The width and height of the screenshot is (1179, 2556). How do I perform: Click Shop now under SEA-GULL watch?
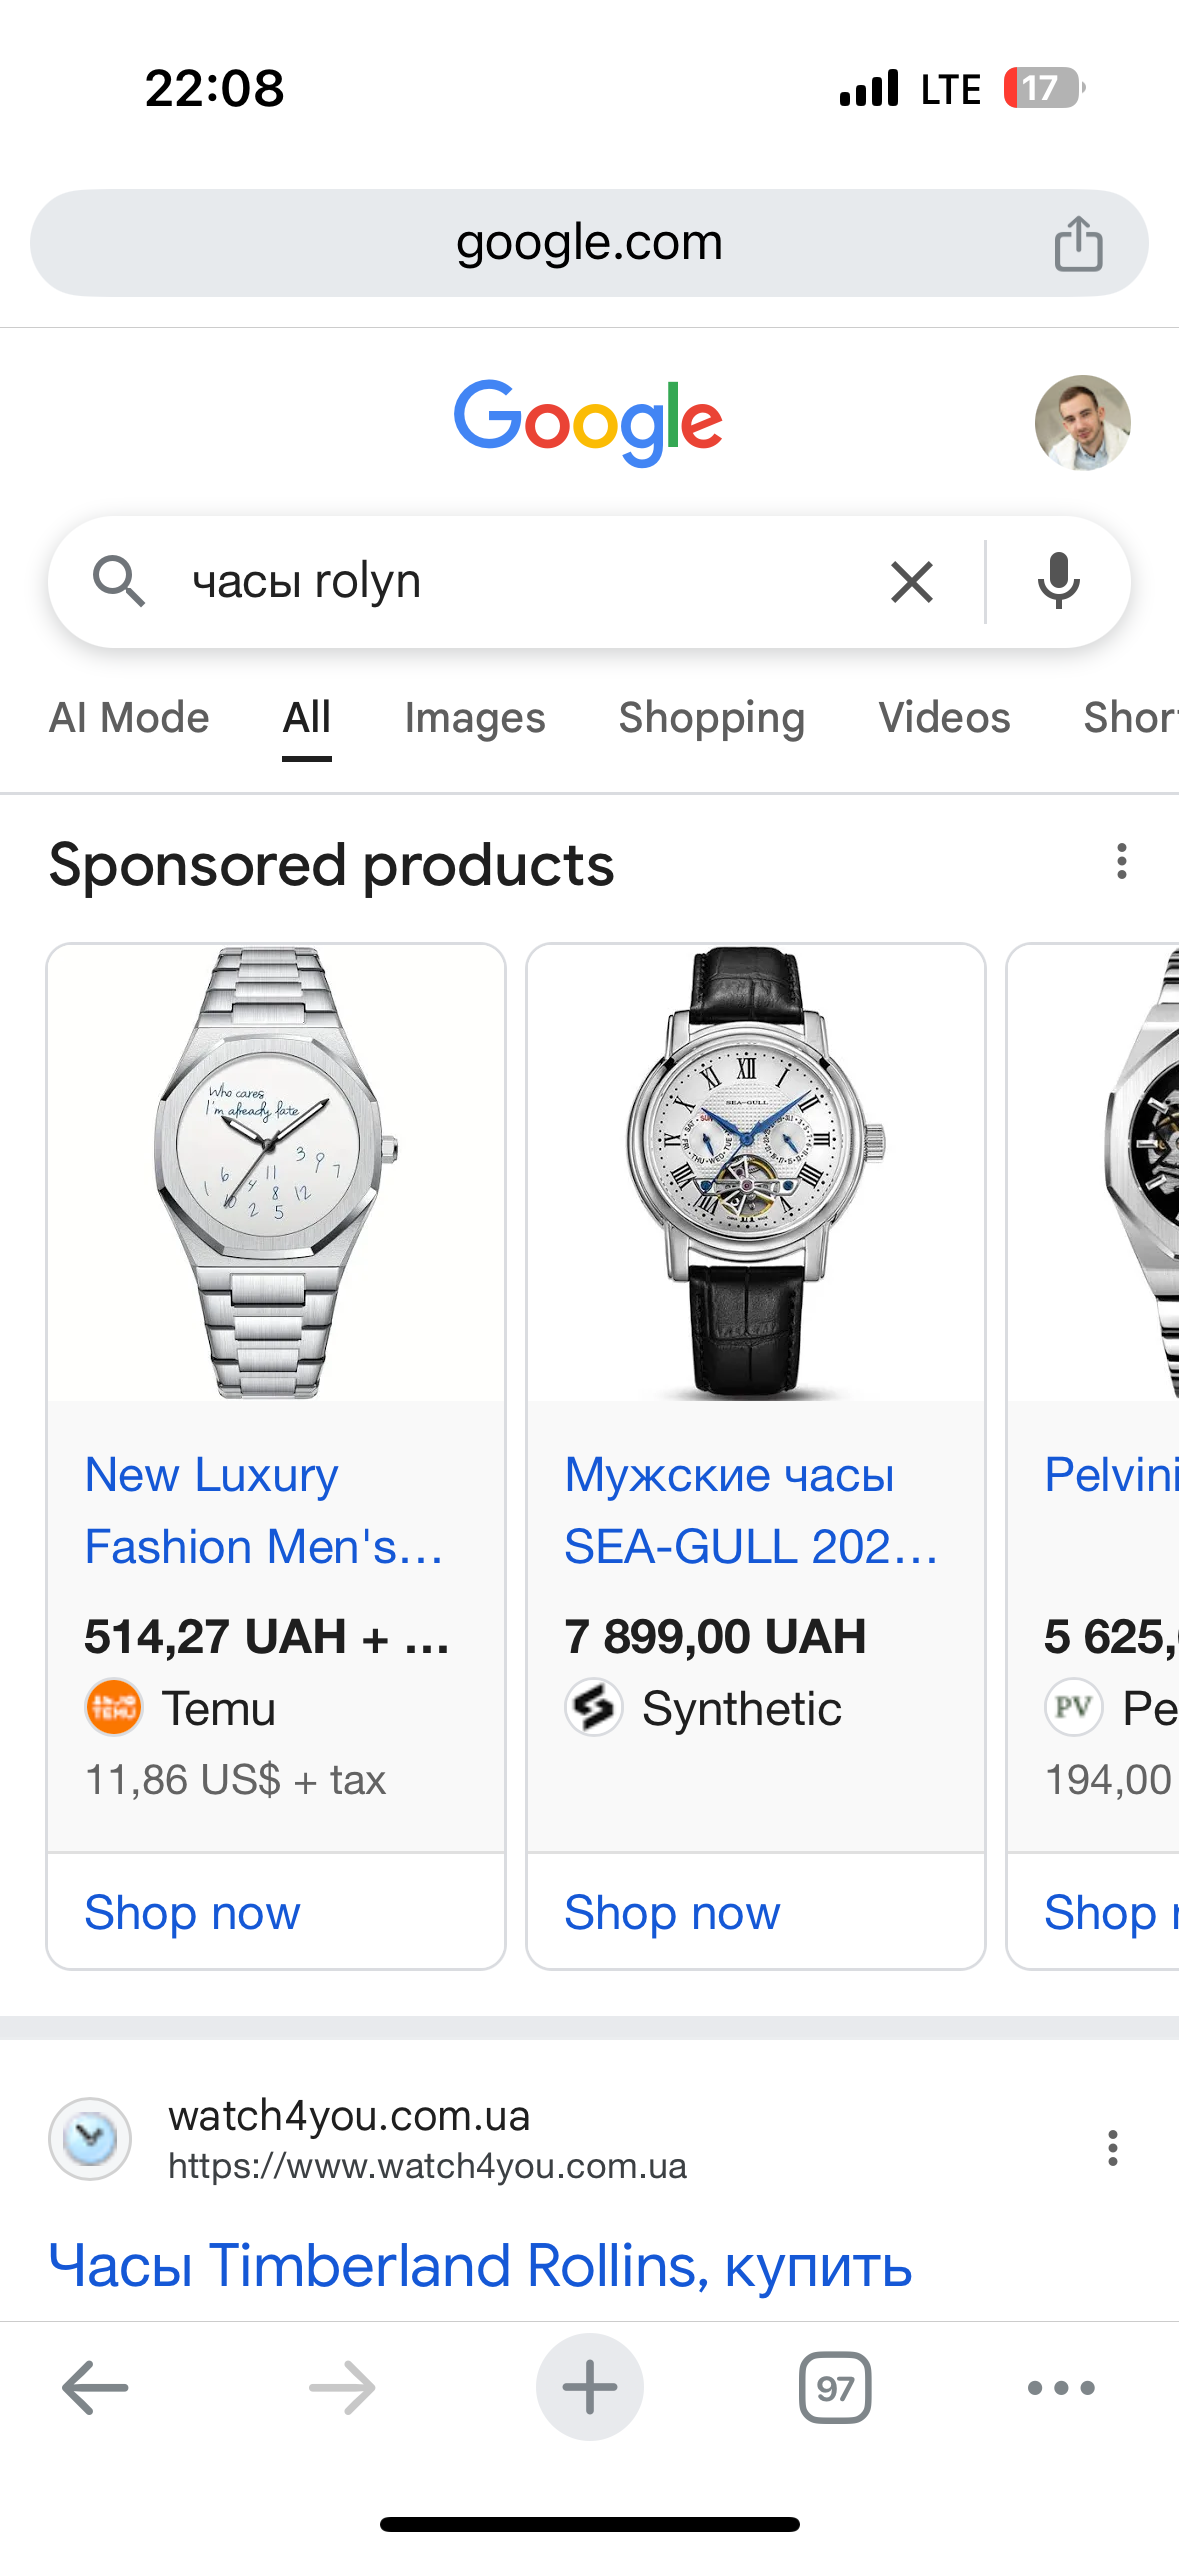coord(672,1913)
